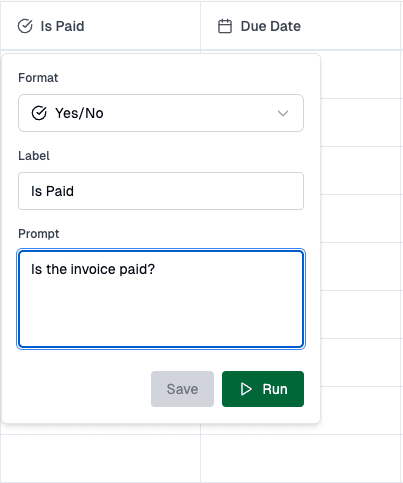Focus the Label input containing Is Paid
Viewport: 403px width, 483px height.
[x=161, y=191]
